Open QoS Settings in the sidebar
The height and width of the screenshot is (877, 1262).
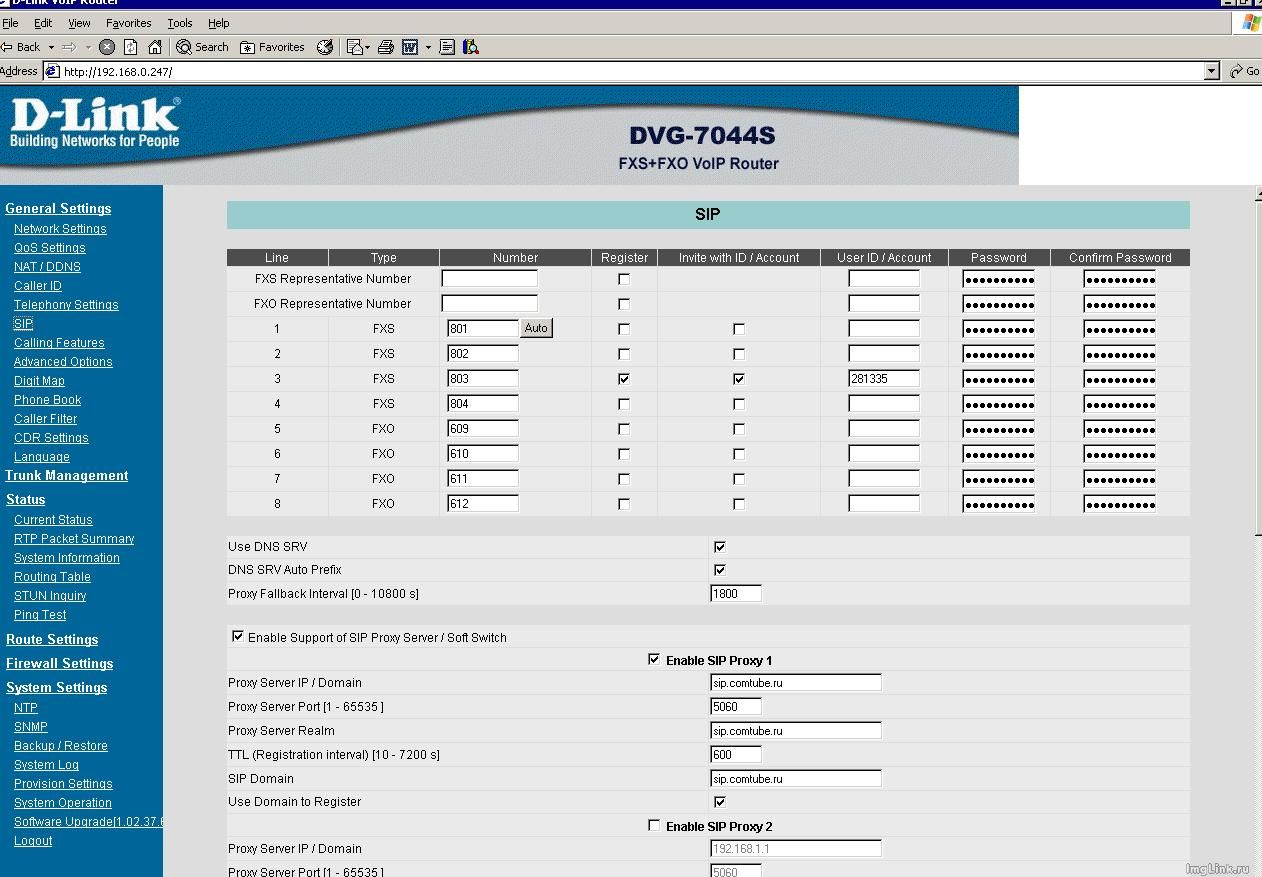pyautogui.click(x=50, y=248)
